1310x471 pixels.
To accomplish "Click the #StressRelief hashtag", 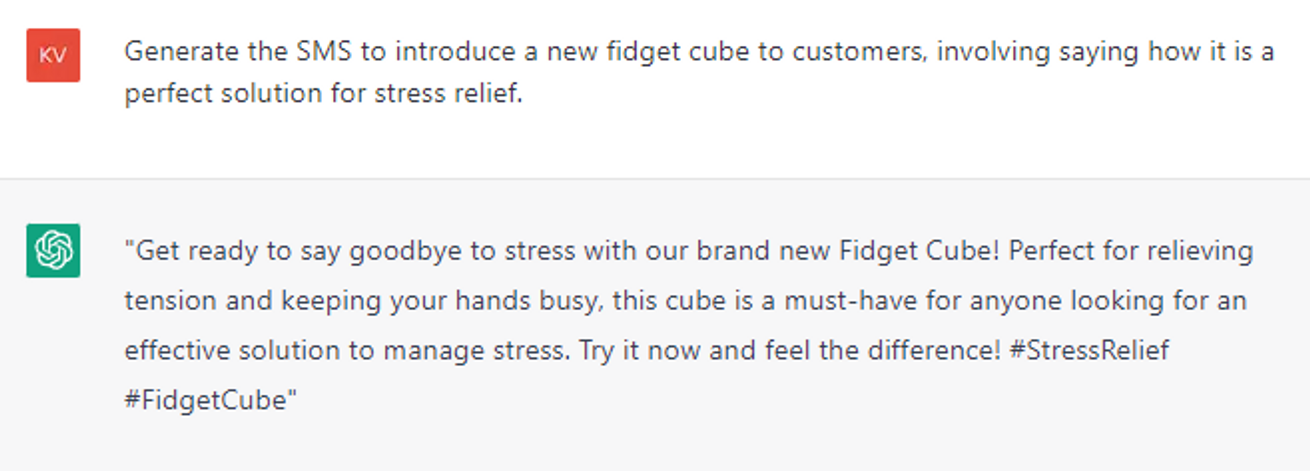I will tap(1084, 351).
